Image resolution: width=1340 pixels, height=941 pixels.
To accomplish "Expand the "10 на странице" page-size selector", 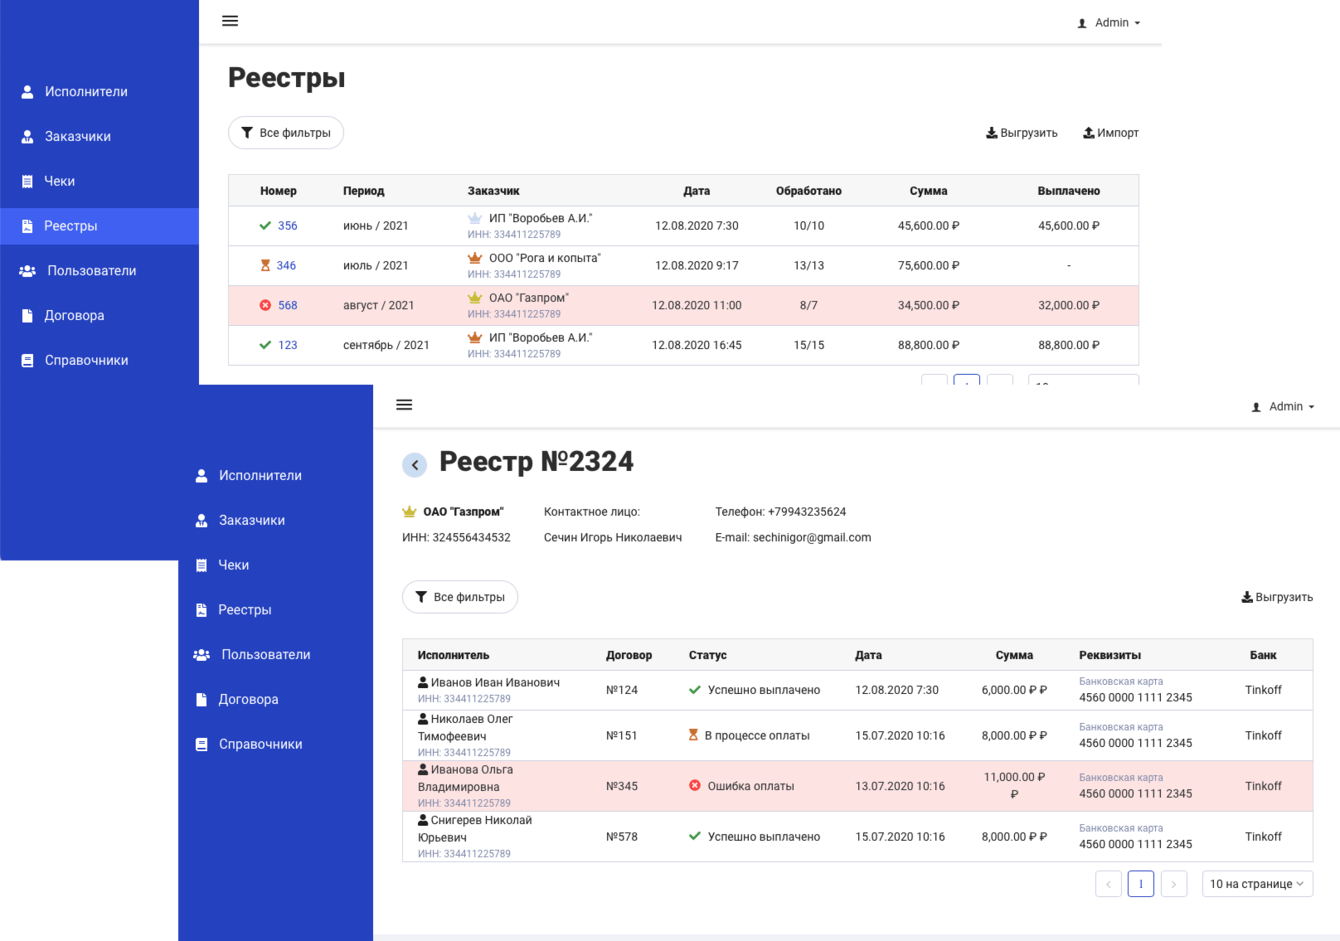I will click(1256, 884).
